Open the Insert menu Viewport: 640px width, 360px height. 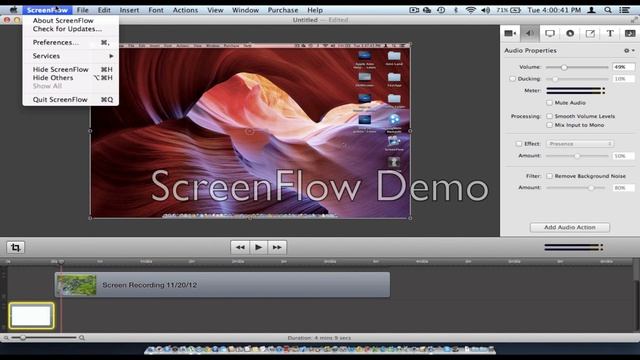(x=129, y=10)
